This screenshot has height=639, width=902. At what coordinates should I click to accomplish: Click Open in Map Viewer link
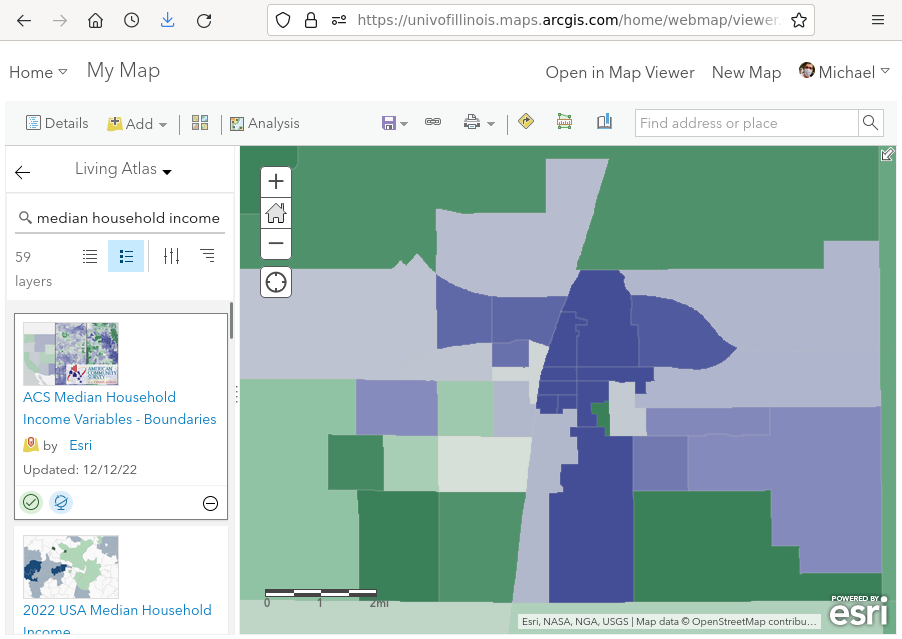pyautogui.click(x=619, y=72)
